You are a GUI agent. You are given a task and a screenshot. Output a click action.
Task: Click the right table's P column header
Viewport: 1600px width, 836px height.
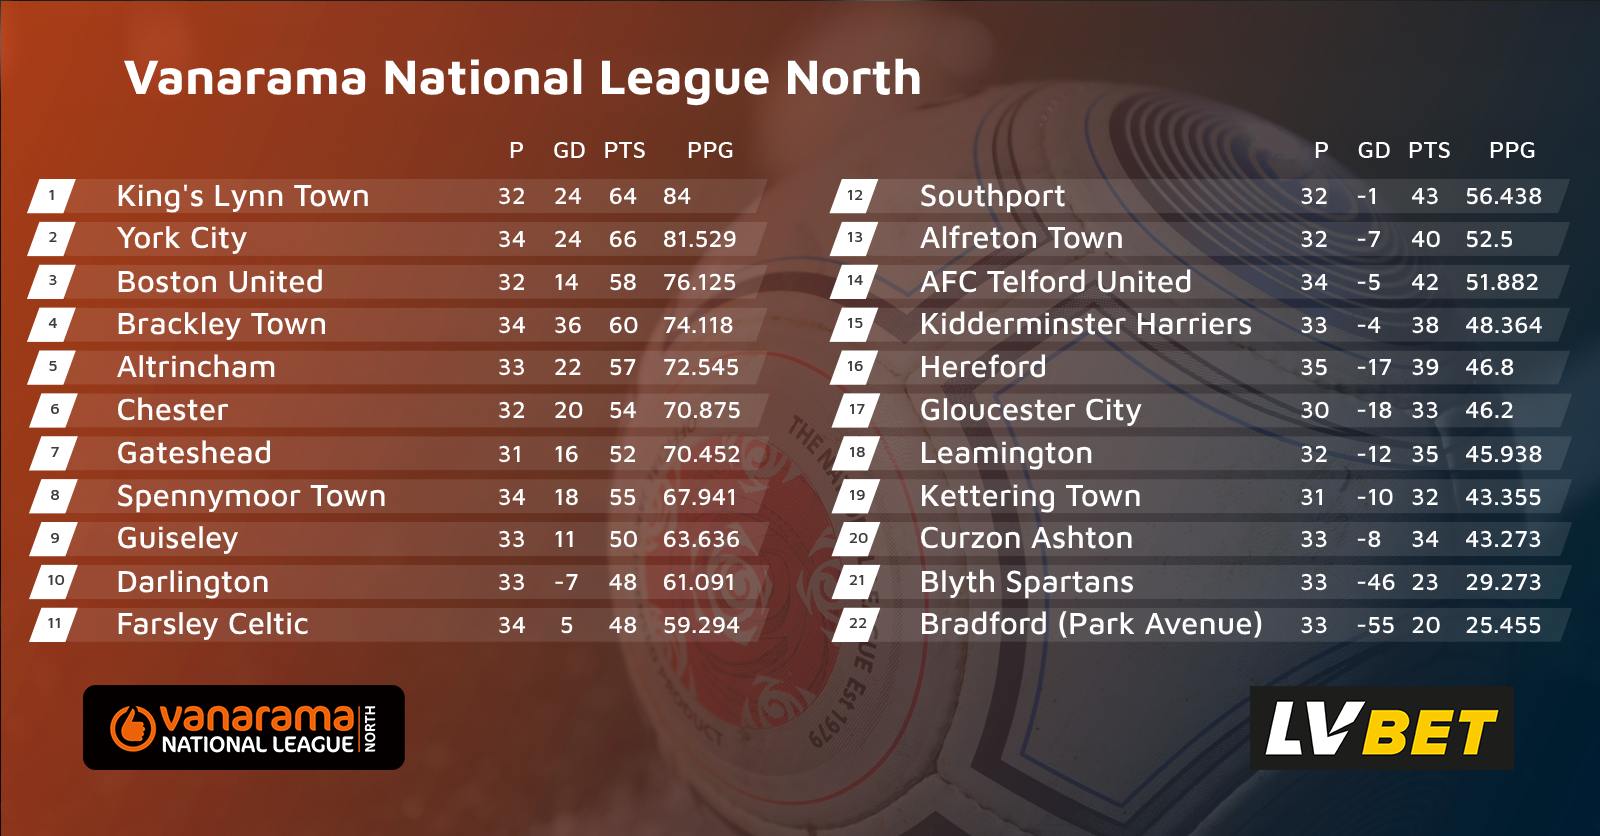[1321, 151]
